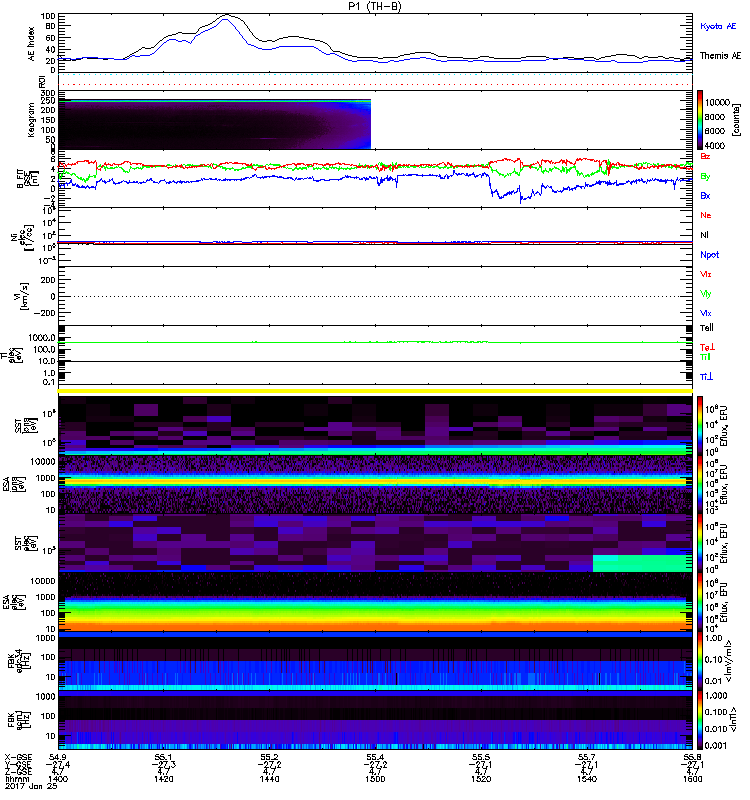The width and height of the screenshot is (750, 800).
Task: Click the blue velocity legend label below Viy
Action: tap(705, 313)
